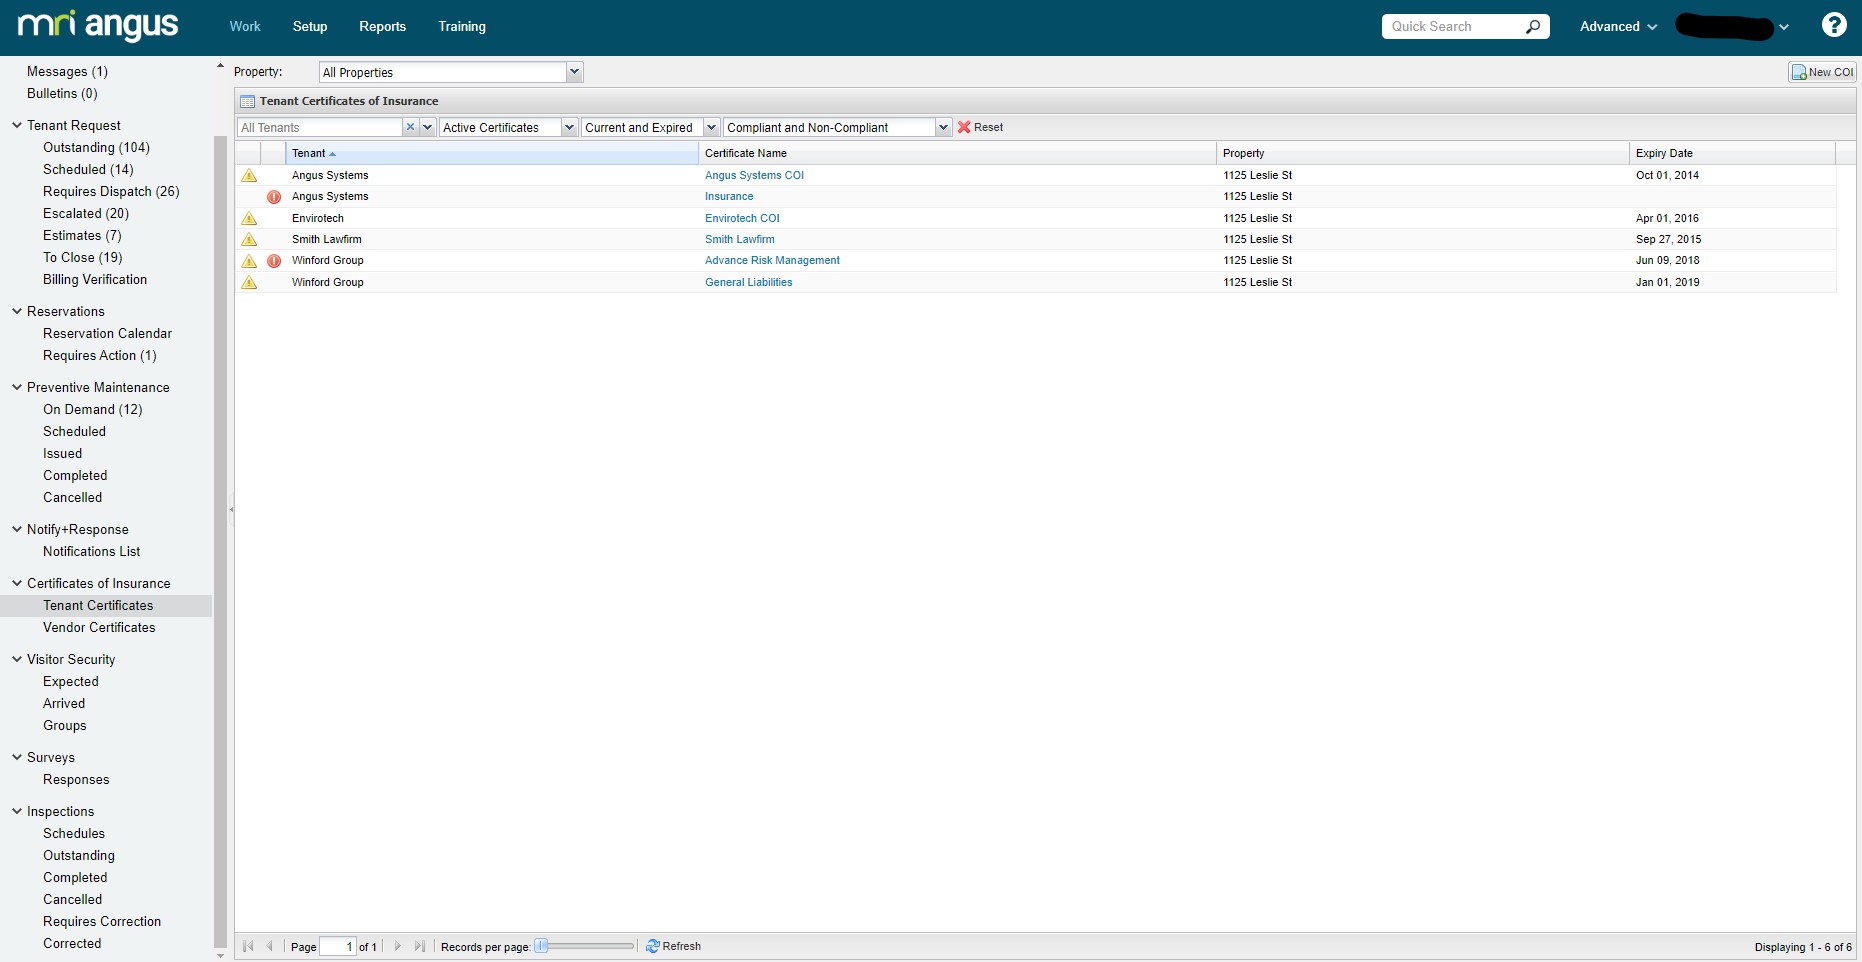Open the Setup menu
The image size is (1862, 962).
[x=309, y=27]
